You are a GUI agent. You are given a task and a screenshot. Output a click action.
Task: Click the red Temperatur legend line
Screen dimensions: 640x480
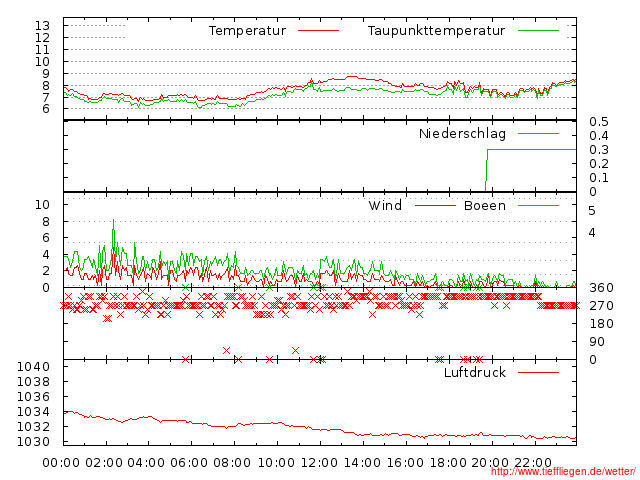tap(318, 31)
